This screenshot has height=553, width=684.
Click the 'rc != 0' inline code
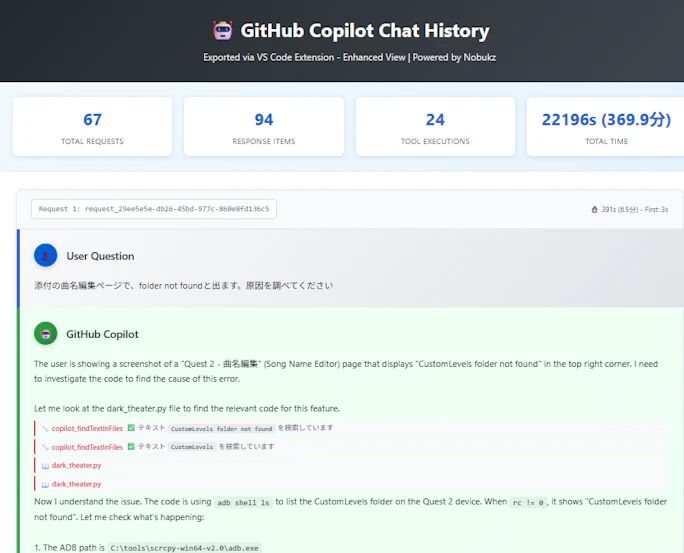pyautogui.click(x=528, y=502)
